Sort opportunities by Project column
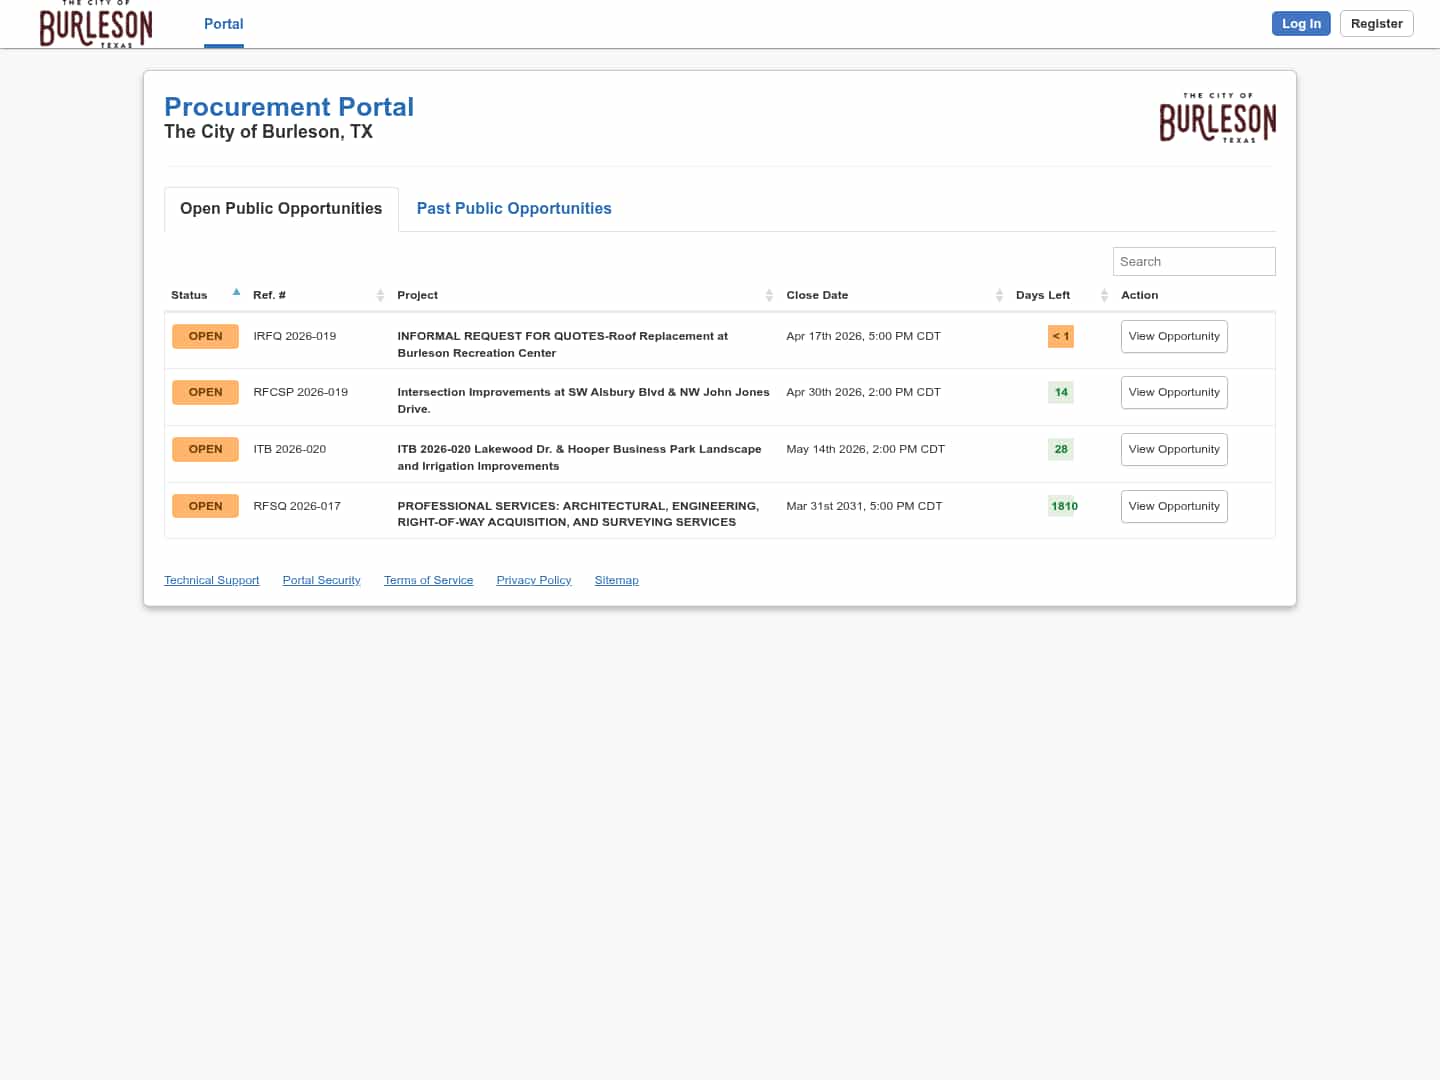 [768, 295]
